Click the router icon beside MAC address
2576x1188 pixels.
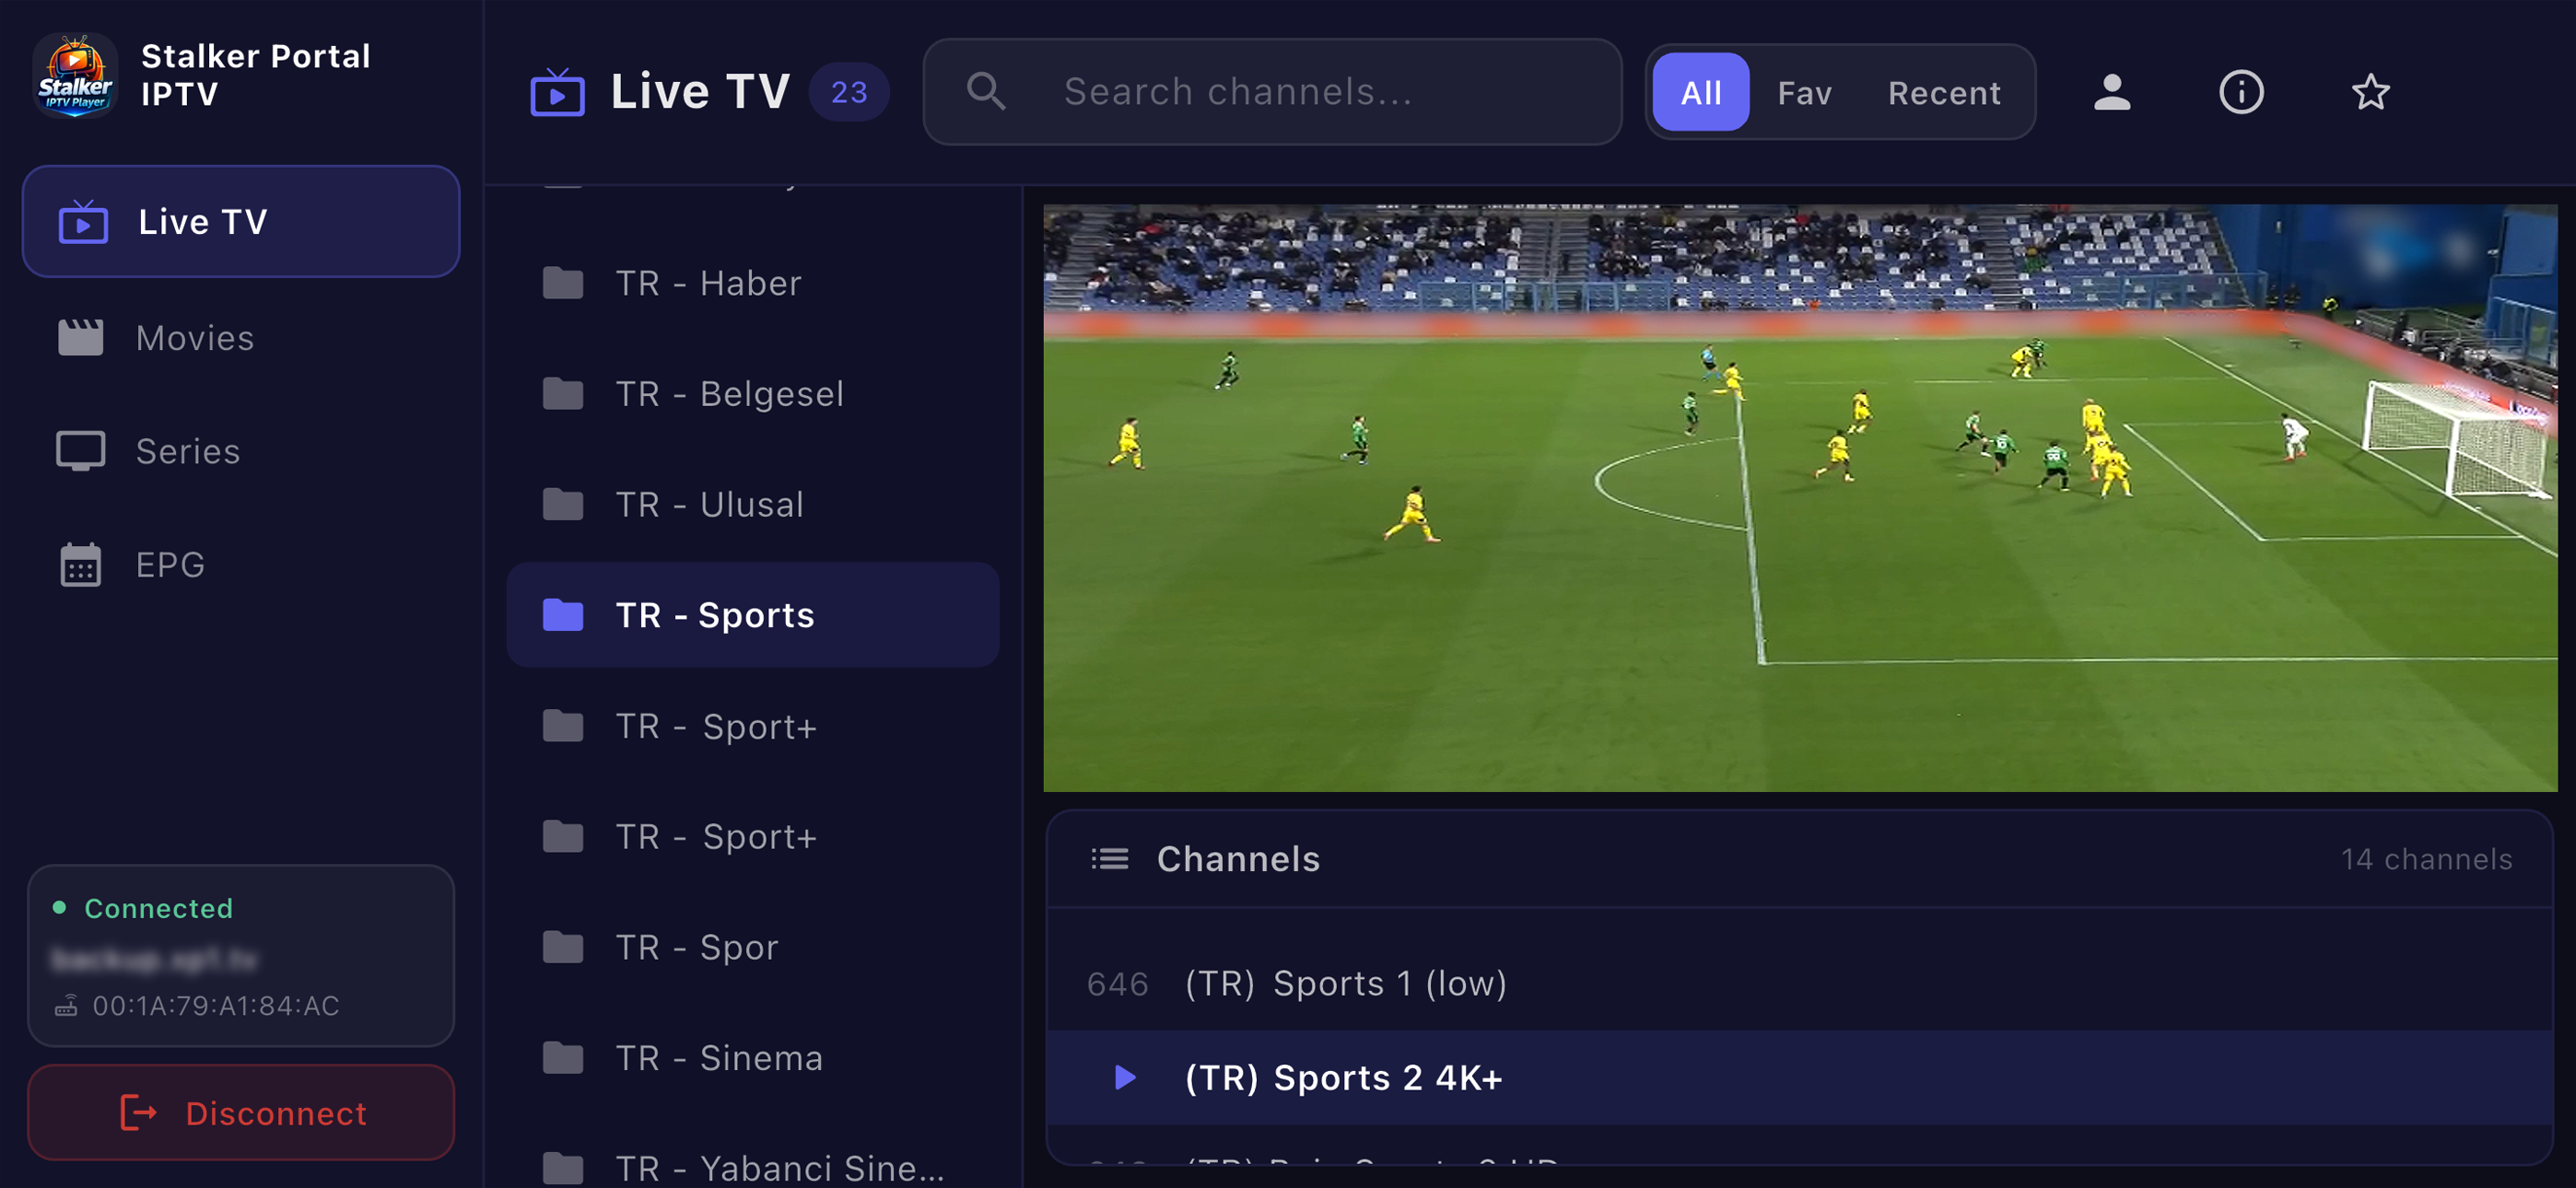point(66,1006)
